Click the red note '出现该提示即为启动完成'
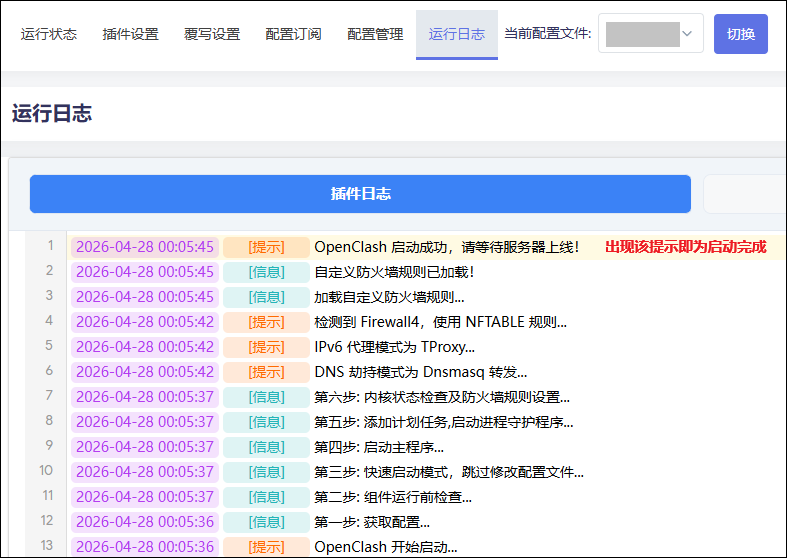This screenshot has height=558, width=787. (686, 247)
